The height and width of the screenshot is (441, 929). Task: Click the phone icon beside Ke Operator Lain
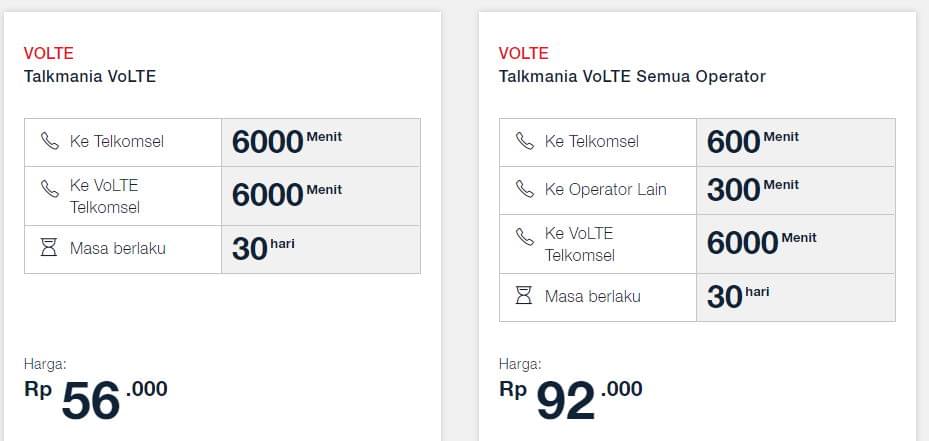click(525, 189)
